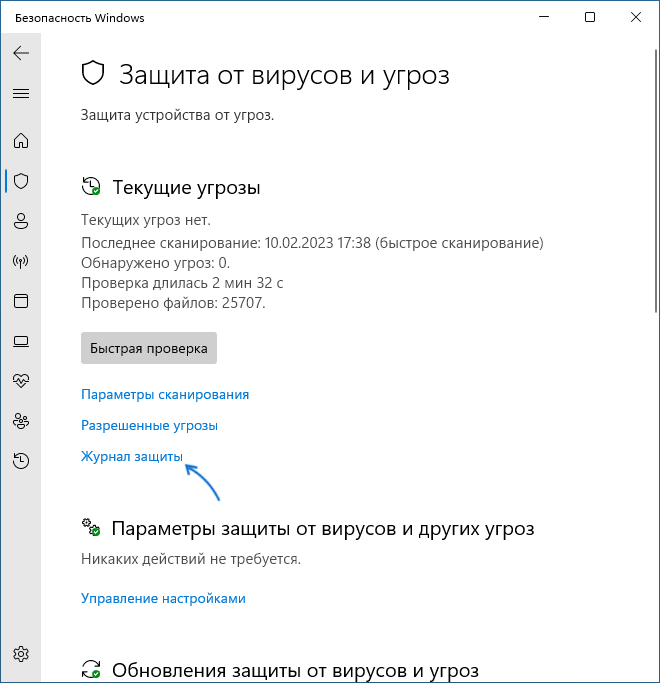Open the hamburger navigation menu
Image resolution: width=660 pixels, height=683 pixels.
coord(21,93)
